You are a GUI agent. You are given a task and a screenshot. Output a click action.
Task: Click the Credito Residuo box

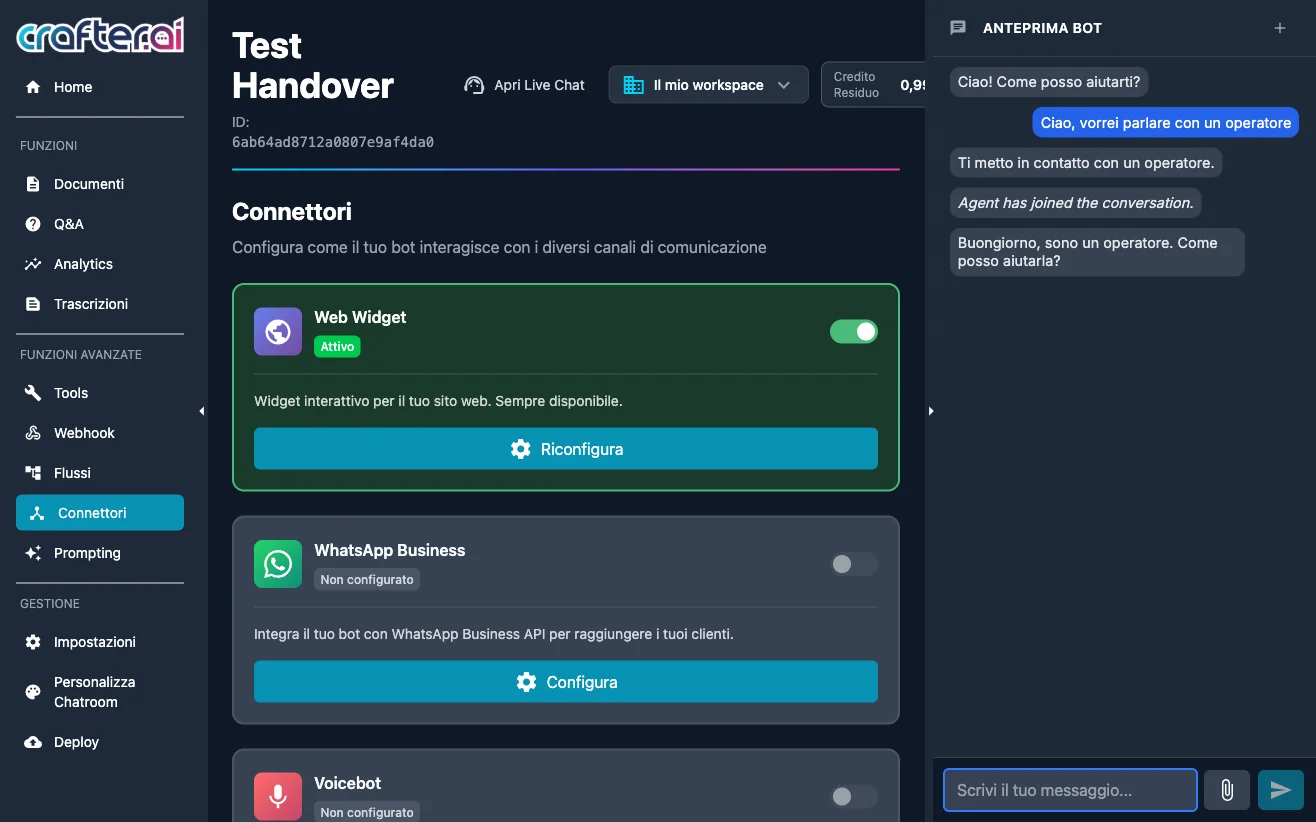[873, 85]
